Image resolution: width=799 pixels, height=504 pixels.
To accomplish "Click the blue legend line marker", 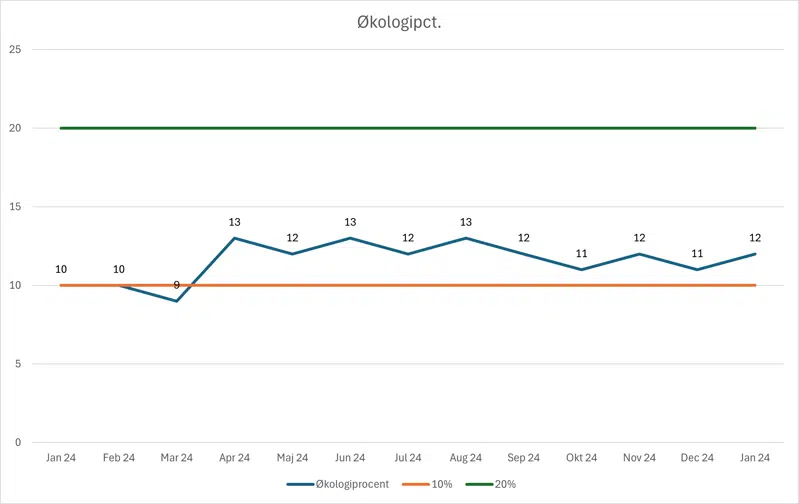I will 299,484.
